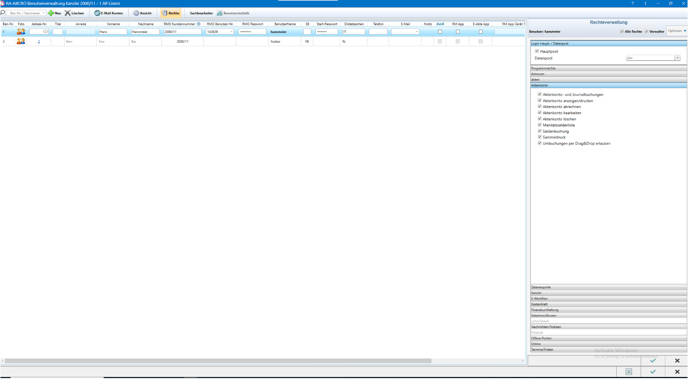Toggle Sammeldruck checkbox
This screenshot has height=379, width=688.
click(539, 137)
